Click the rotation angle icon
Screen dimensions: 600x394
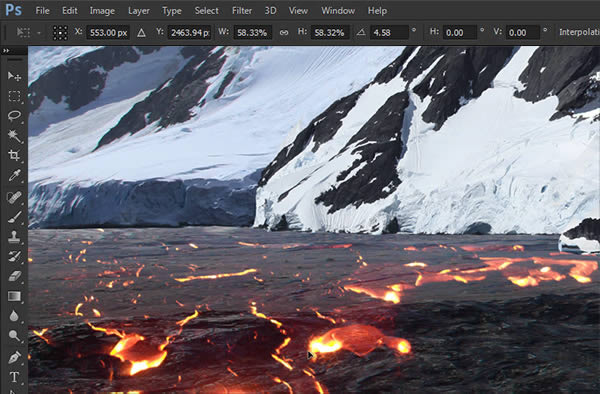point(361,33)
